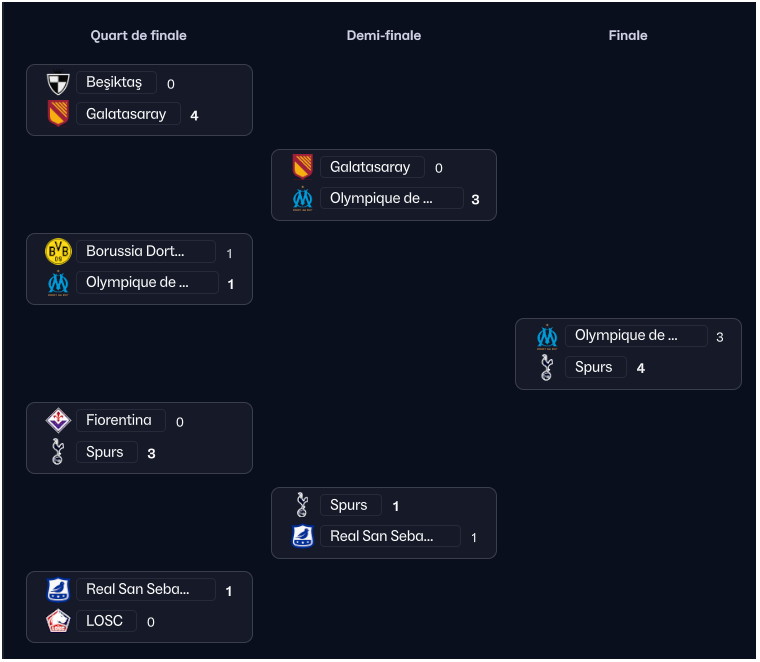This screenshot has width=760, height=662.
Task: Select Spurs name in the final match
Action: click(596, 367)
